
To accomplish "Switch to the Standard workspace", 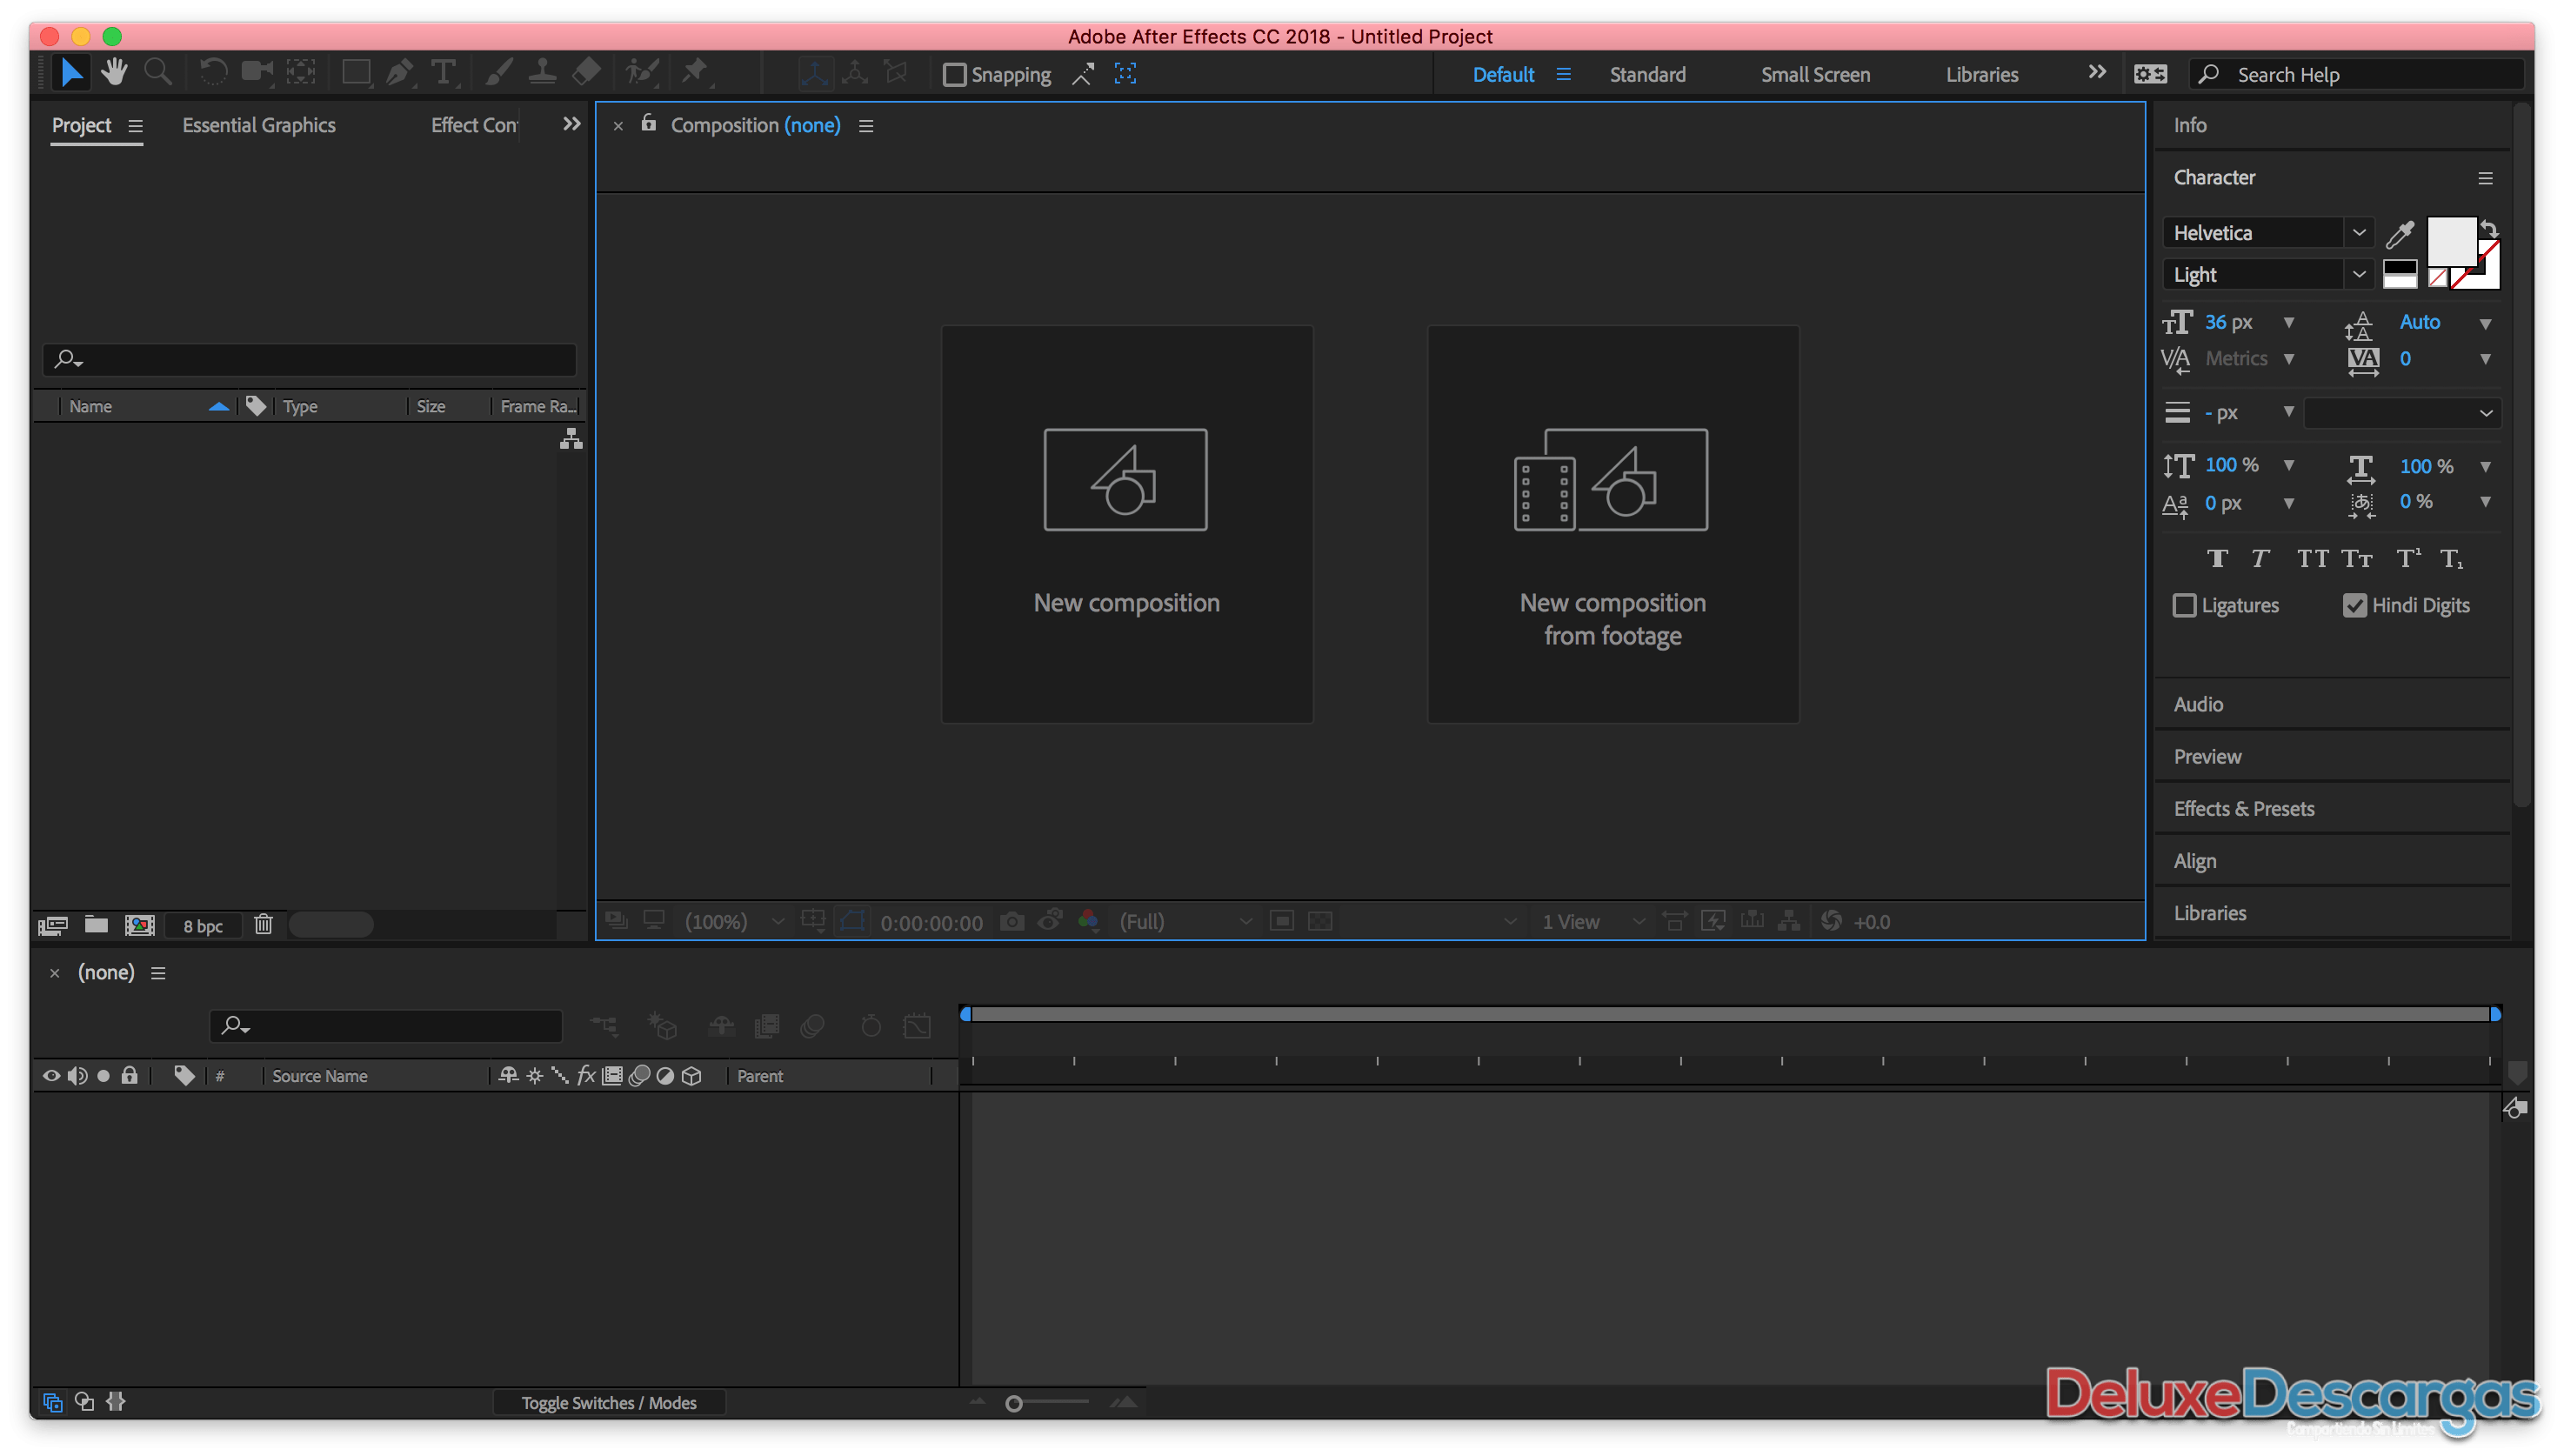I will tap(1648, 75).
